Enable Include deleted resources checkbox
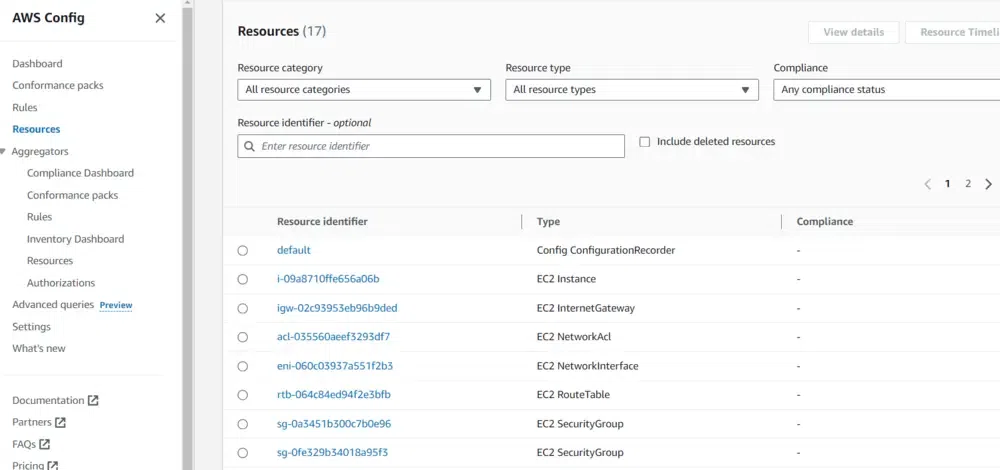Image resolution: width=1000 pixels, height=470 pixels. point(645,142)
